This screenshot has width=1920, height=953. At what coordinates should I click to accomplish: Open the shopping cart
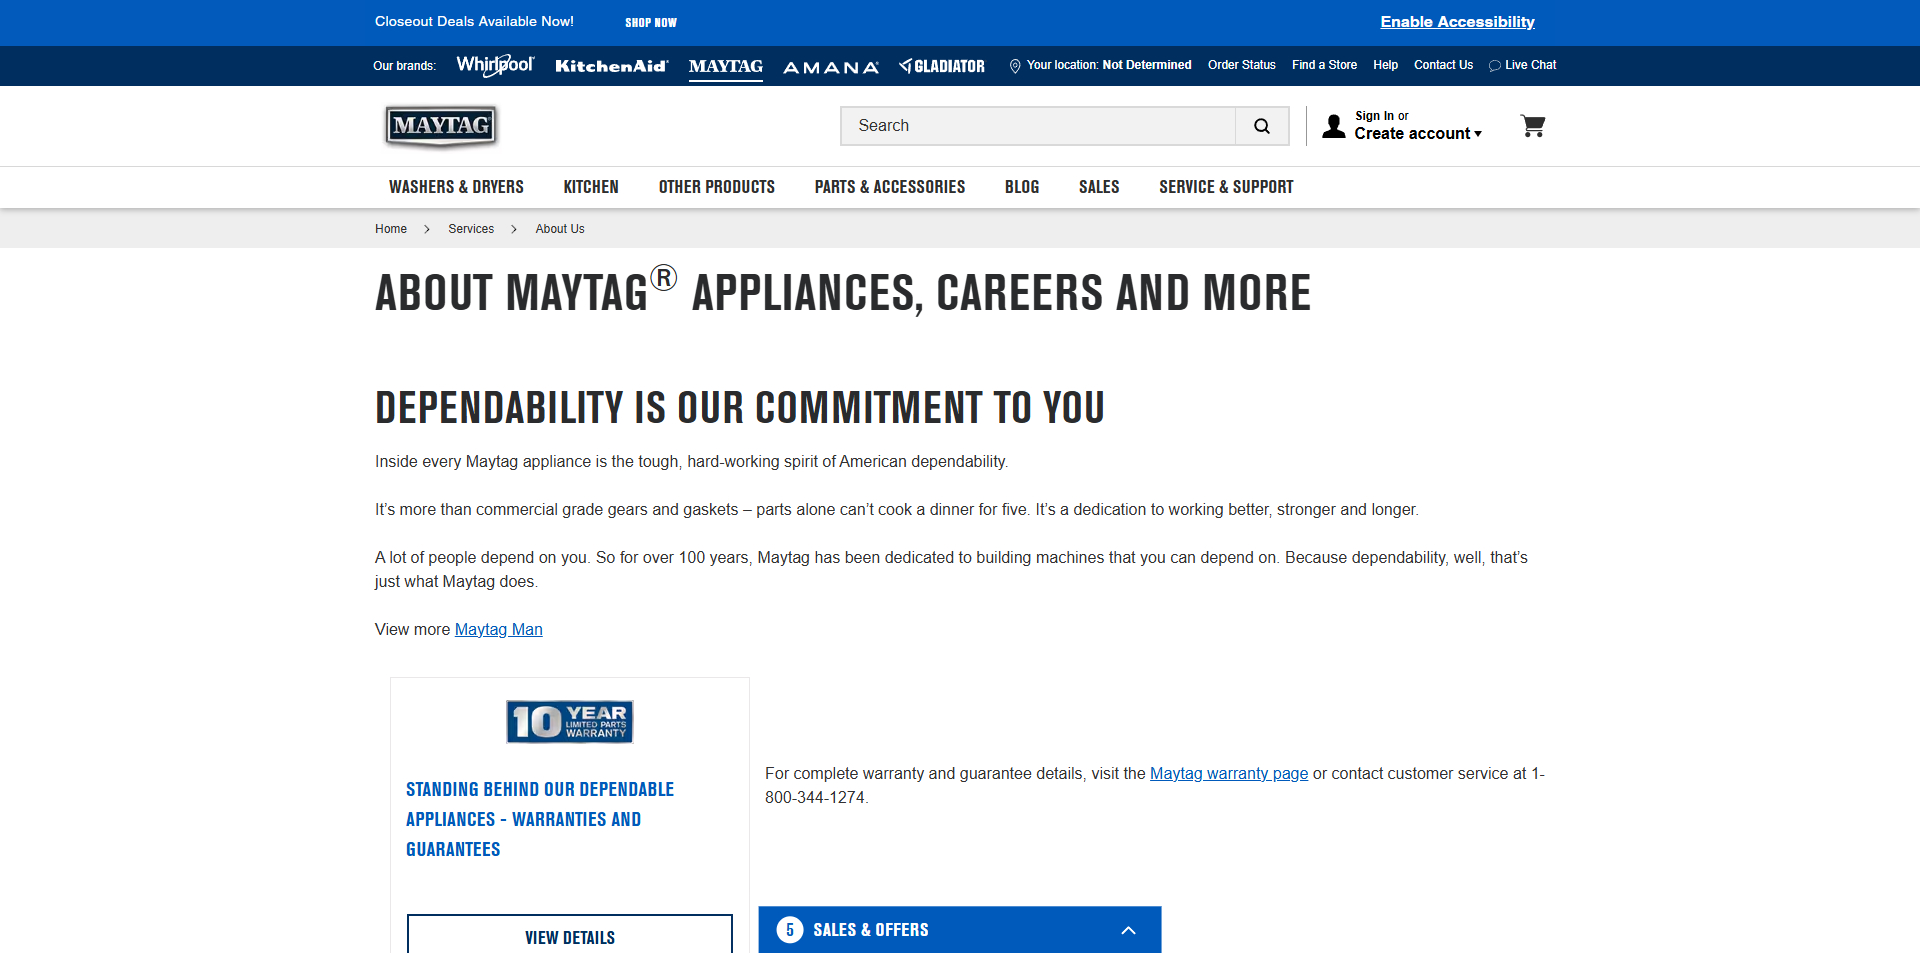coord(1533,125)
